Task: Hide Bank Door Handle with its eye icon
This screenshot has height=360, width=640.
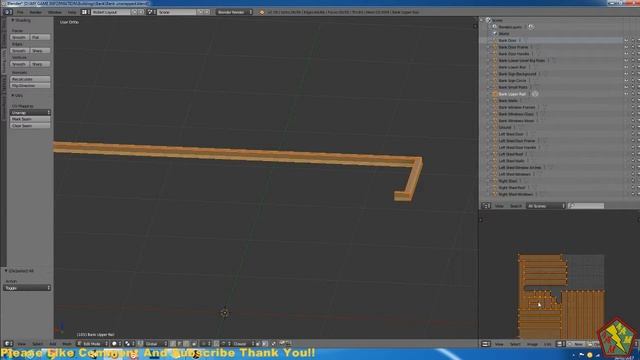Action: point(626,54)
